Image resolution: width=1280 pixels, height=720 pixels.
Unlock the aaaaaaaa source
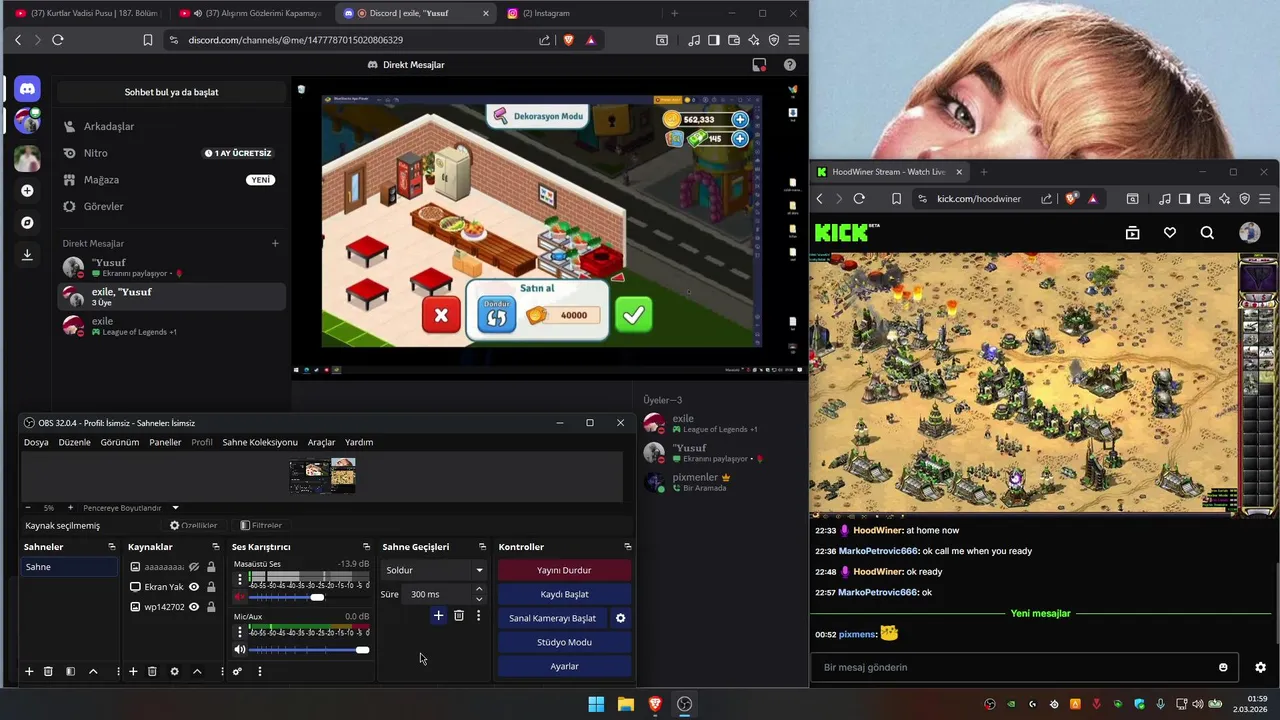[x=211, y=567]
